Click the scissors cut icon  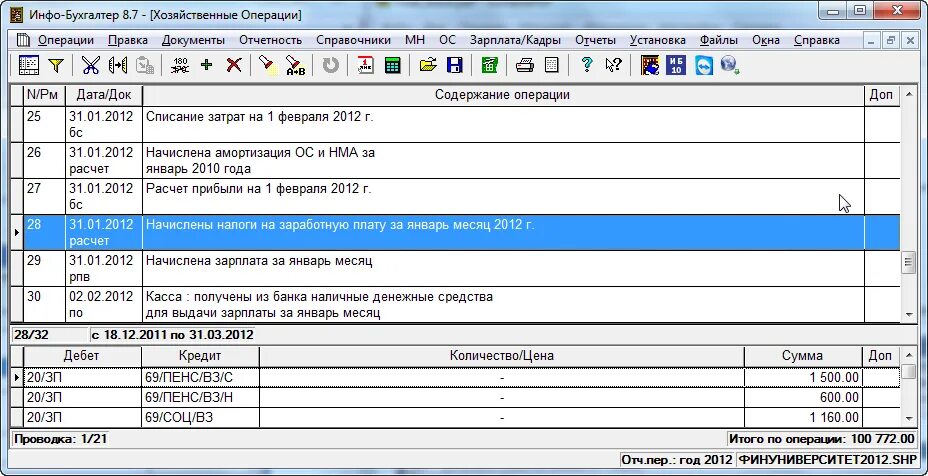click(91, 65)
